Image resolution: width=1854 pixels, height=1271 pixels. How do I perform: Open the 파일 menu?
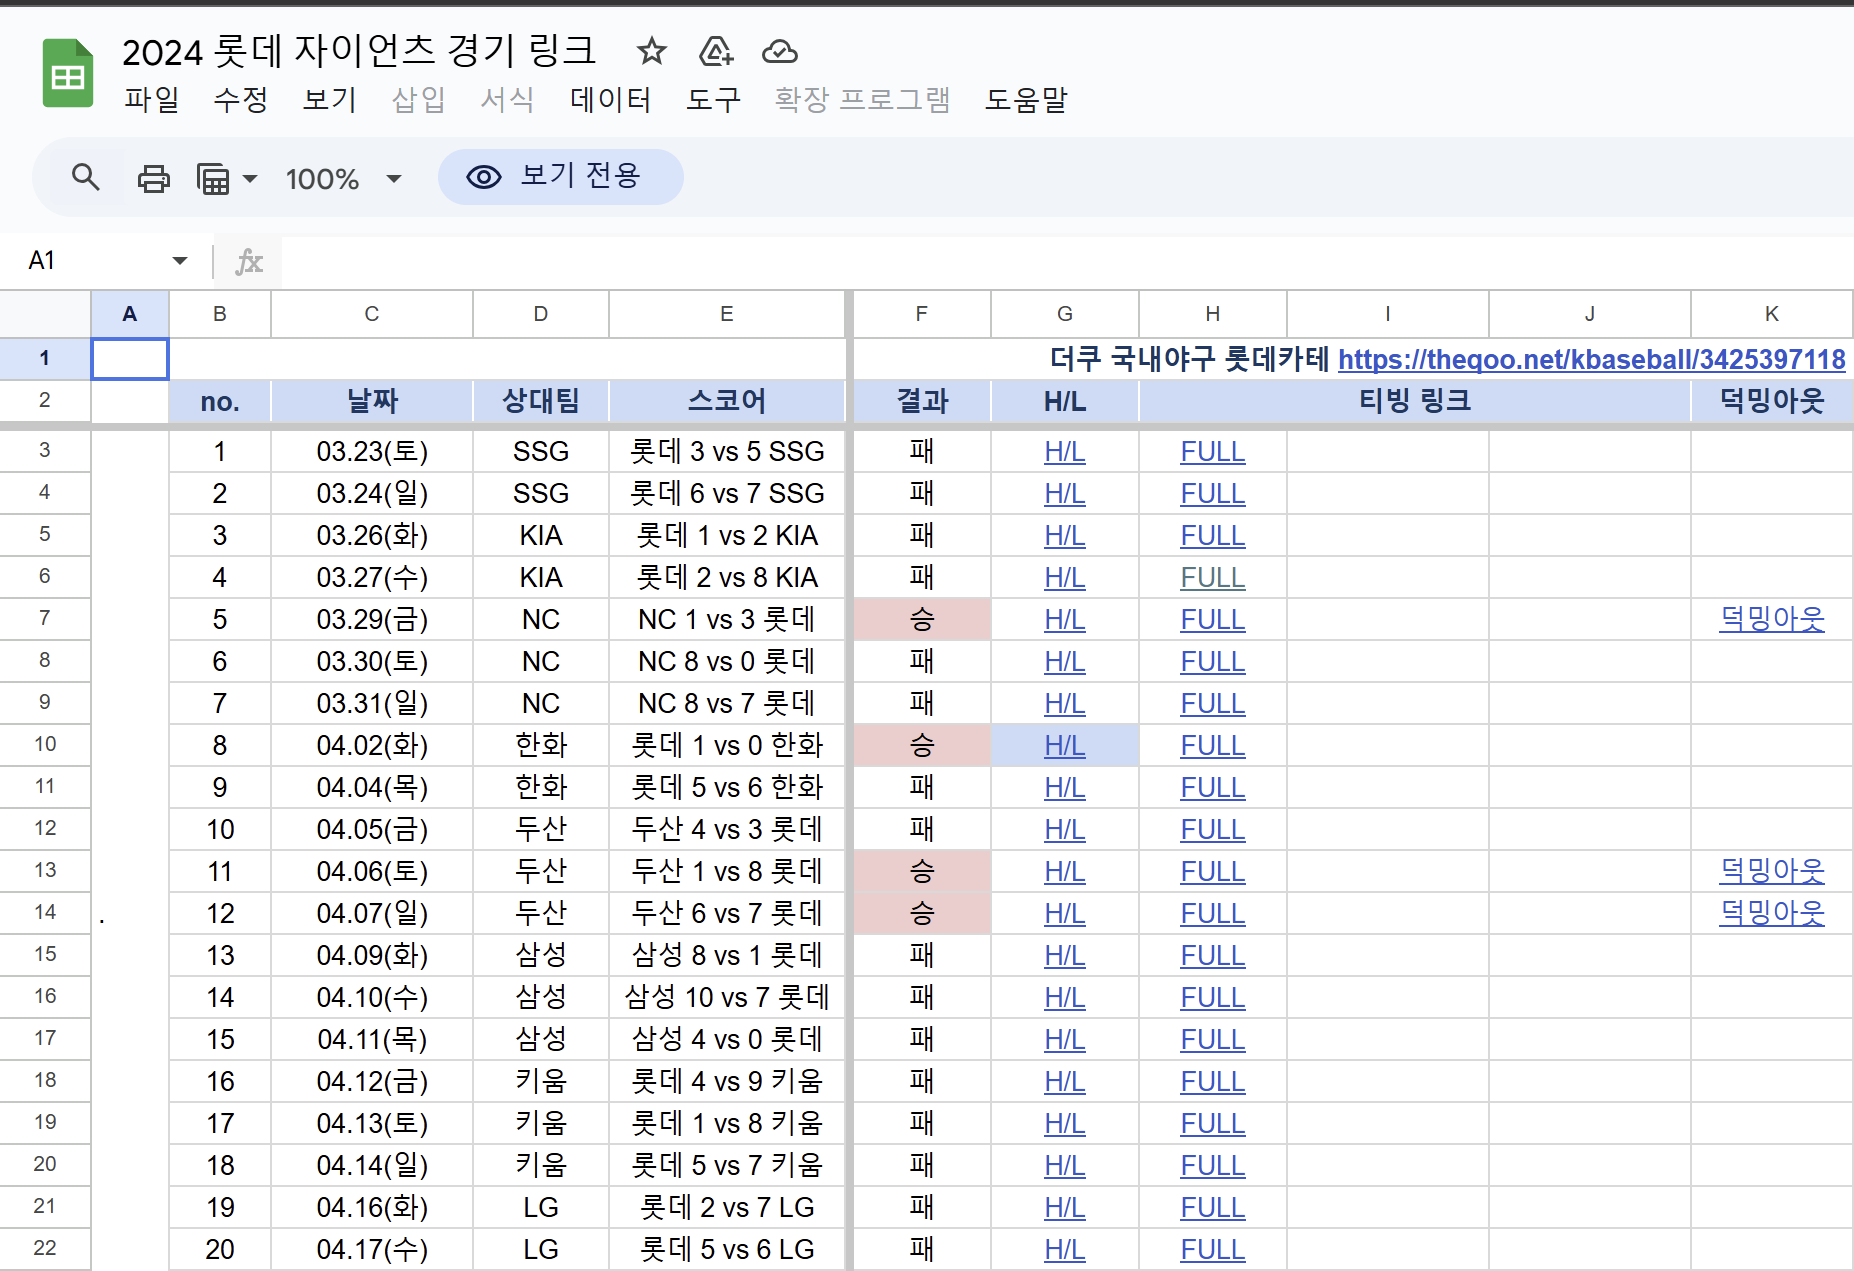pos(151,100)
